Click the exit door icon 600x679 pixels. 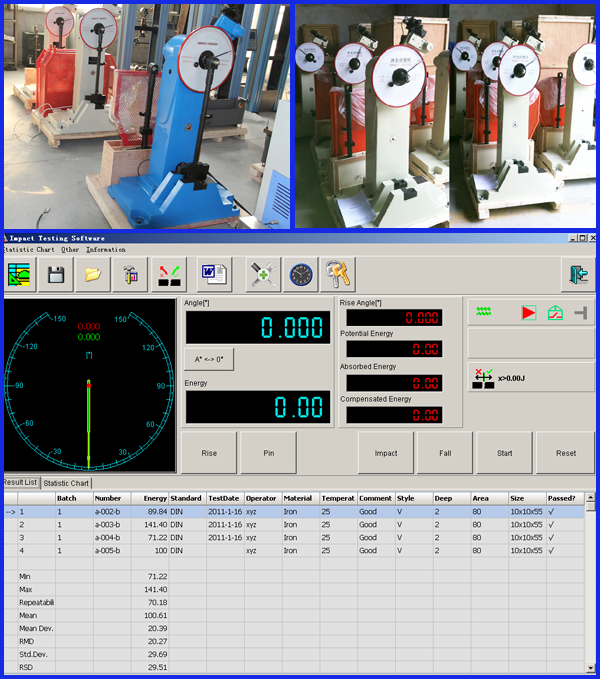(576, 274)
